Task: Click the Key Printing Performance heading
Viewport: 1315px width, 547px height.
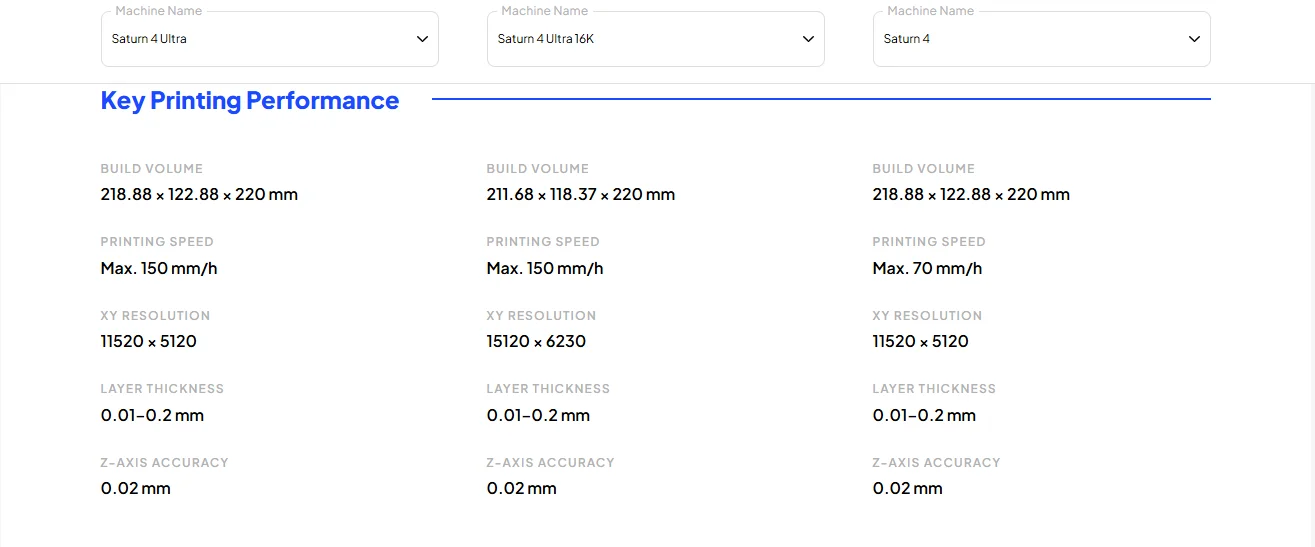Action: point(250,101)
